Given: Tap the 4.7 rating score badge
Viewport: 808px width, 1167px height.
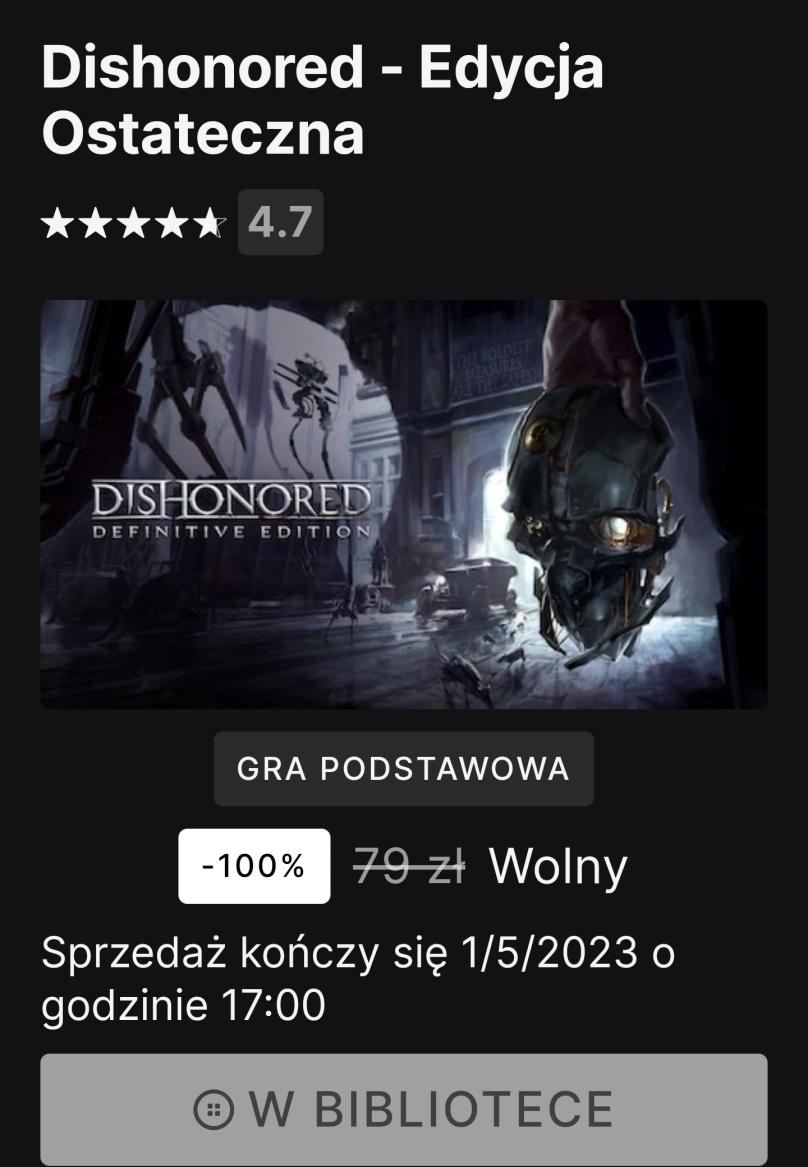Looking at the screenshot, I should (x=280, y=222).
